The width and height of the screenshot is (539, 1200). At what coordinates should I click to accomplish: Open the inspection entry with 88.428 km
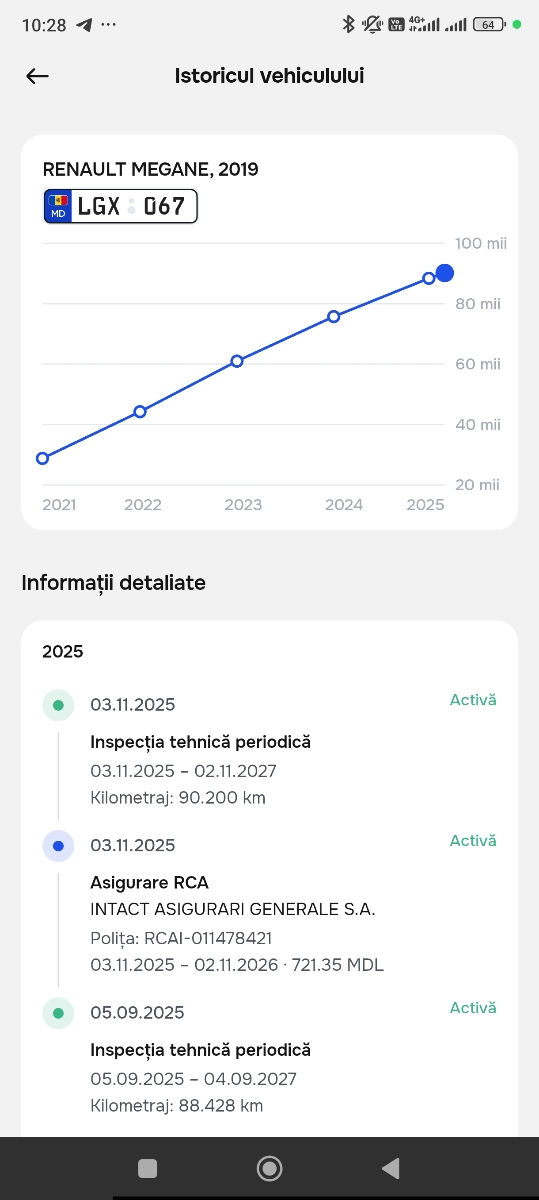tap(200, 1050)
